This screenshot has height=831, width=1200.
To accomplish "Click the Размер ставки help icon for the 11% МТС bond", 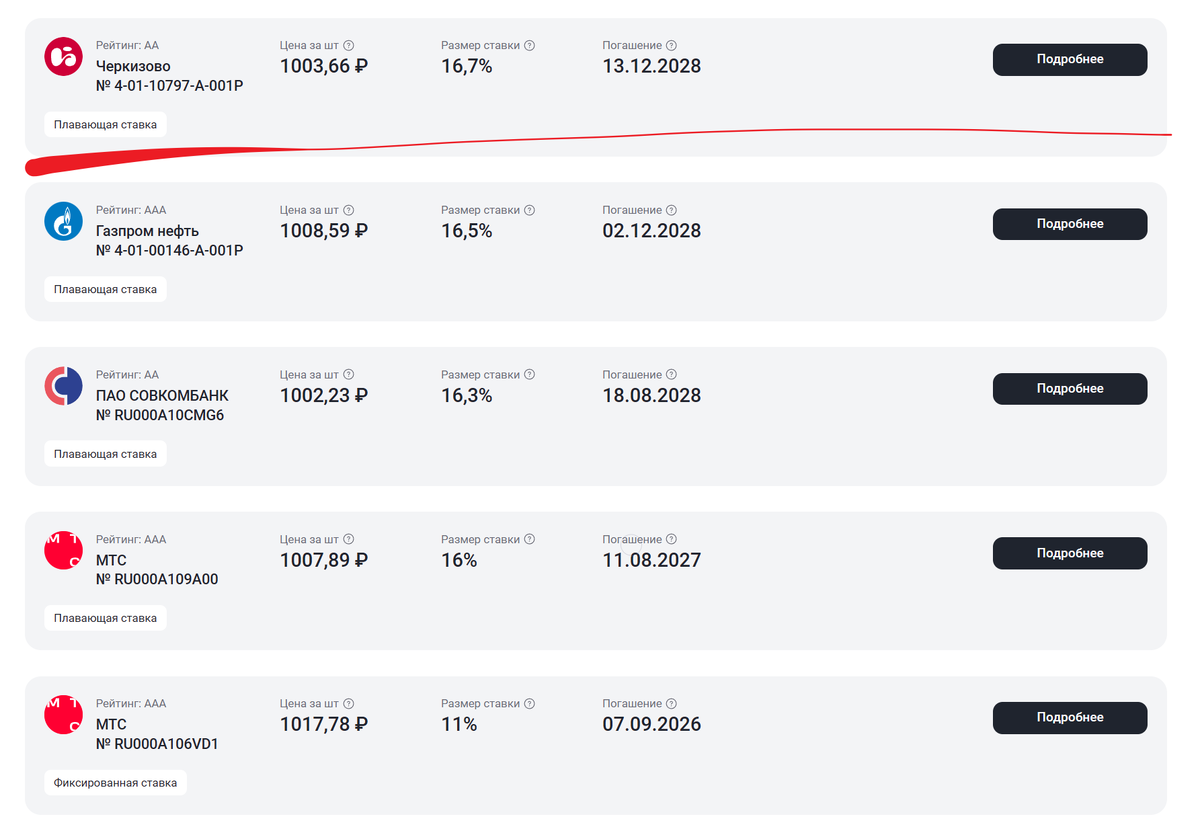I will pyautogui.click(x=530, y=704).
